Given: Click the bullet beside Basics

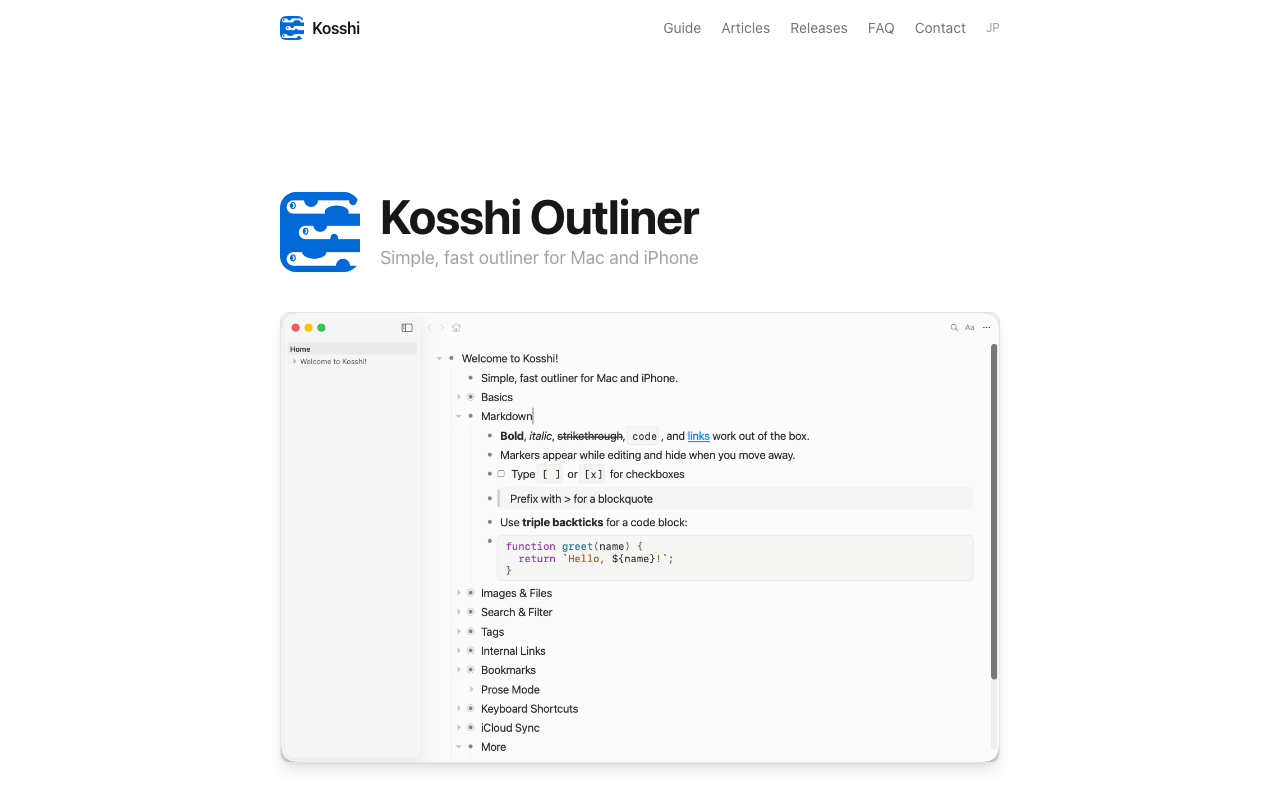Looking at the screenshot, I should pyautogui.click(x=471, y=397).
